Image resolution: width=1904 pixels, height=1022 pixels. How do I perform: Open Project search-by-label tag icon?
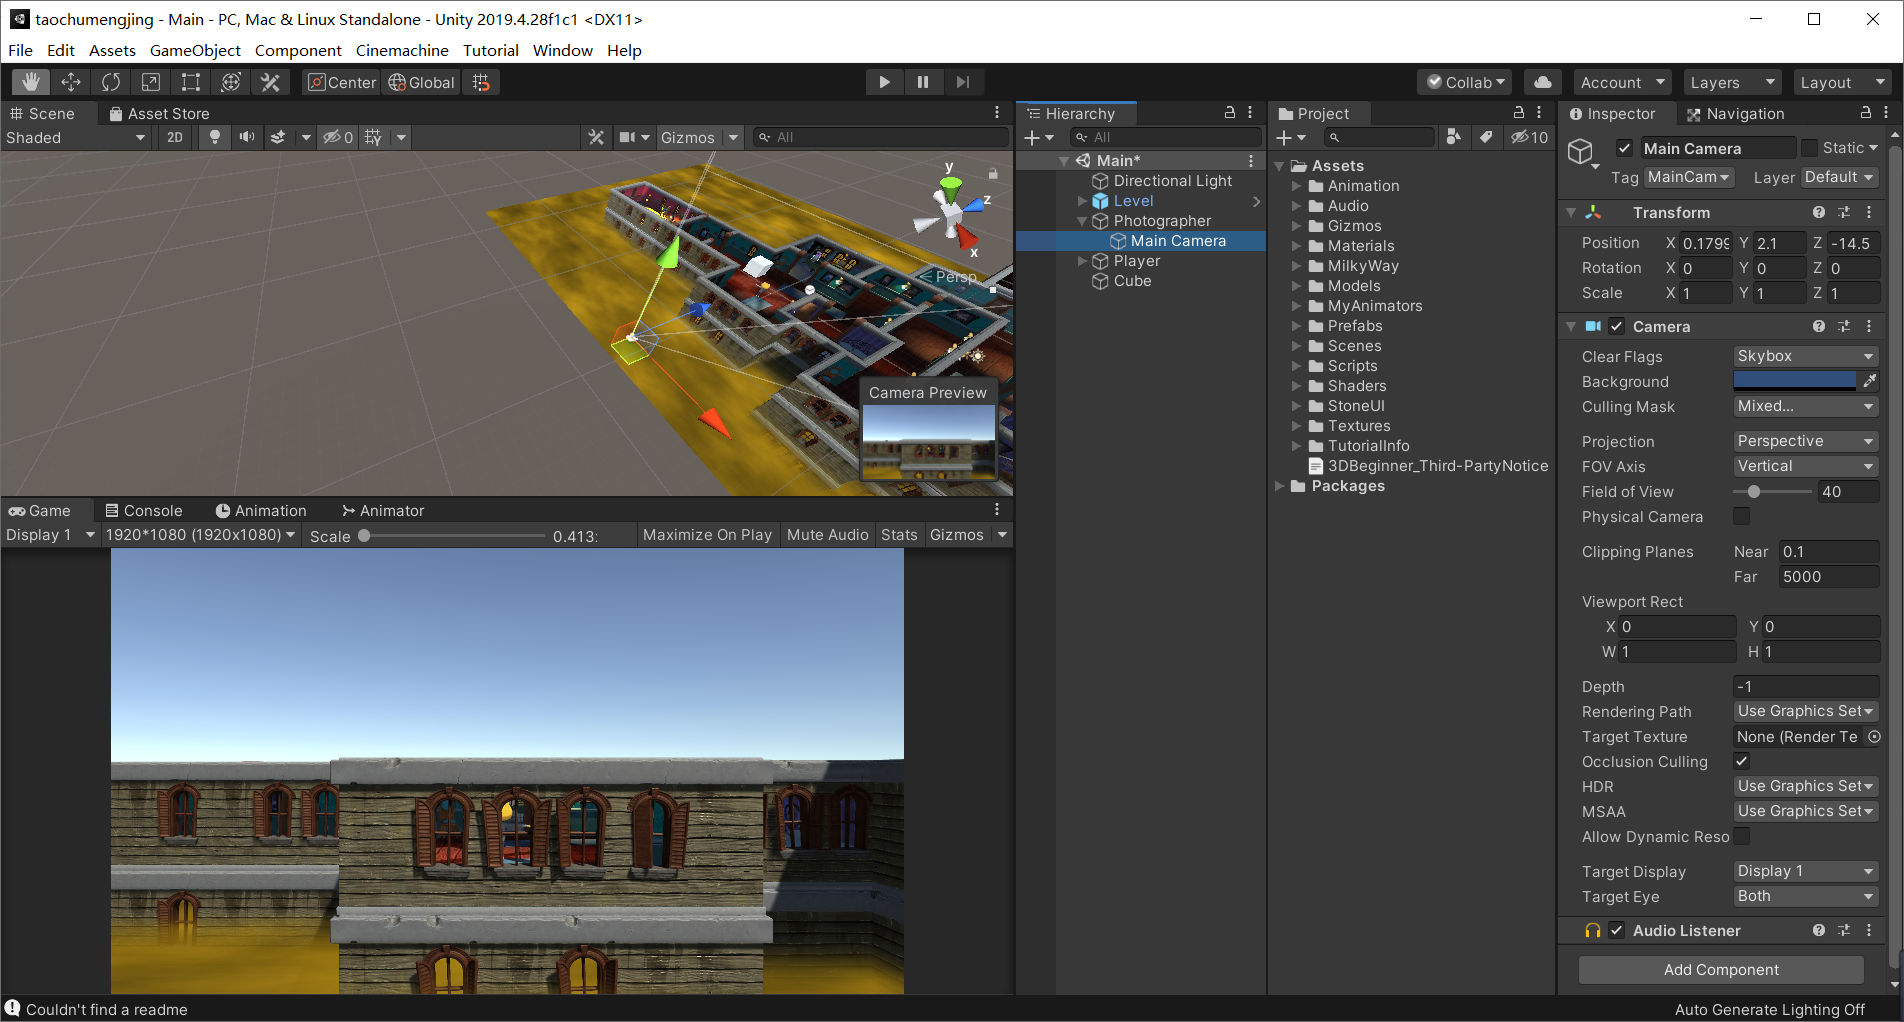(x=1486, y=137)
